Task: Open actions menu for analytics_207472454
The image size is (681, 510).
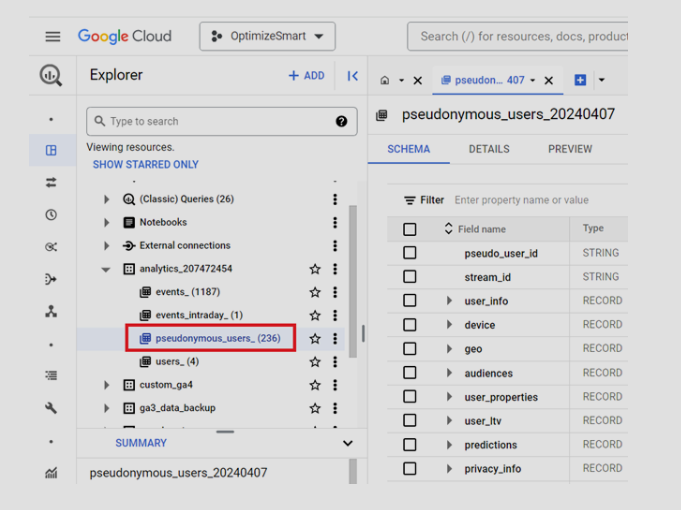Action: click(335, 269)
